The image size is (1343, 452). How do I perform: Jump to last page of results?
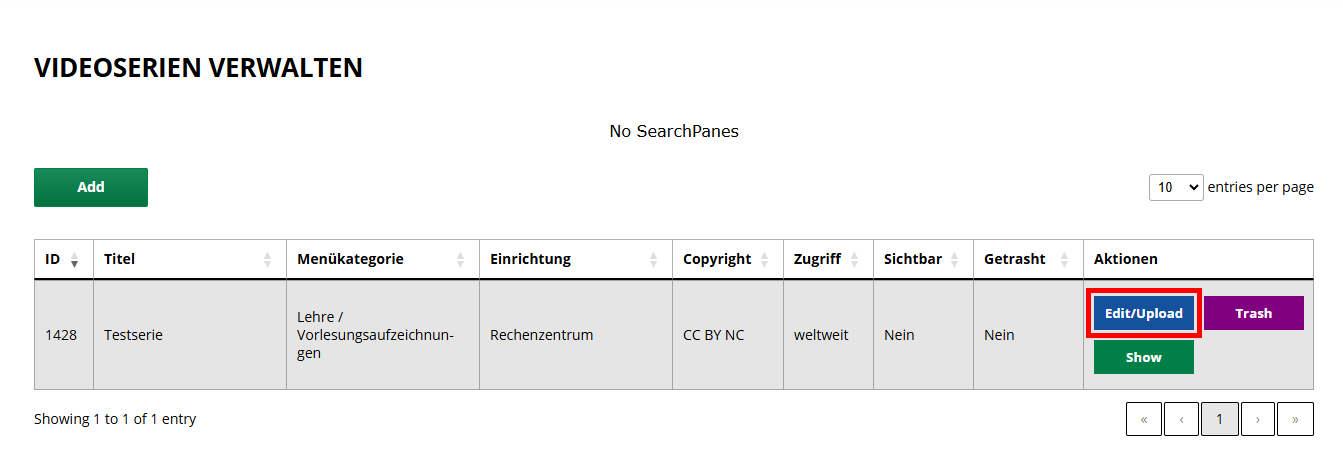(1295, 419)
